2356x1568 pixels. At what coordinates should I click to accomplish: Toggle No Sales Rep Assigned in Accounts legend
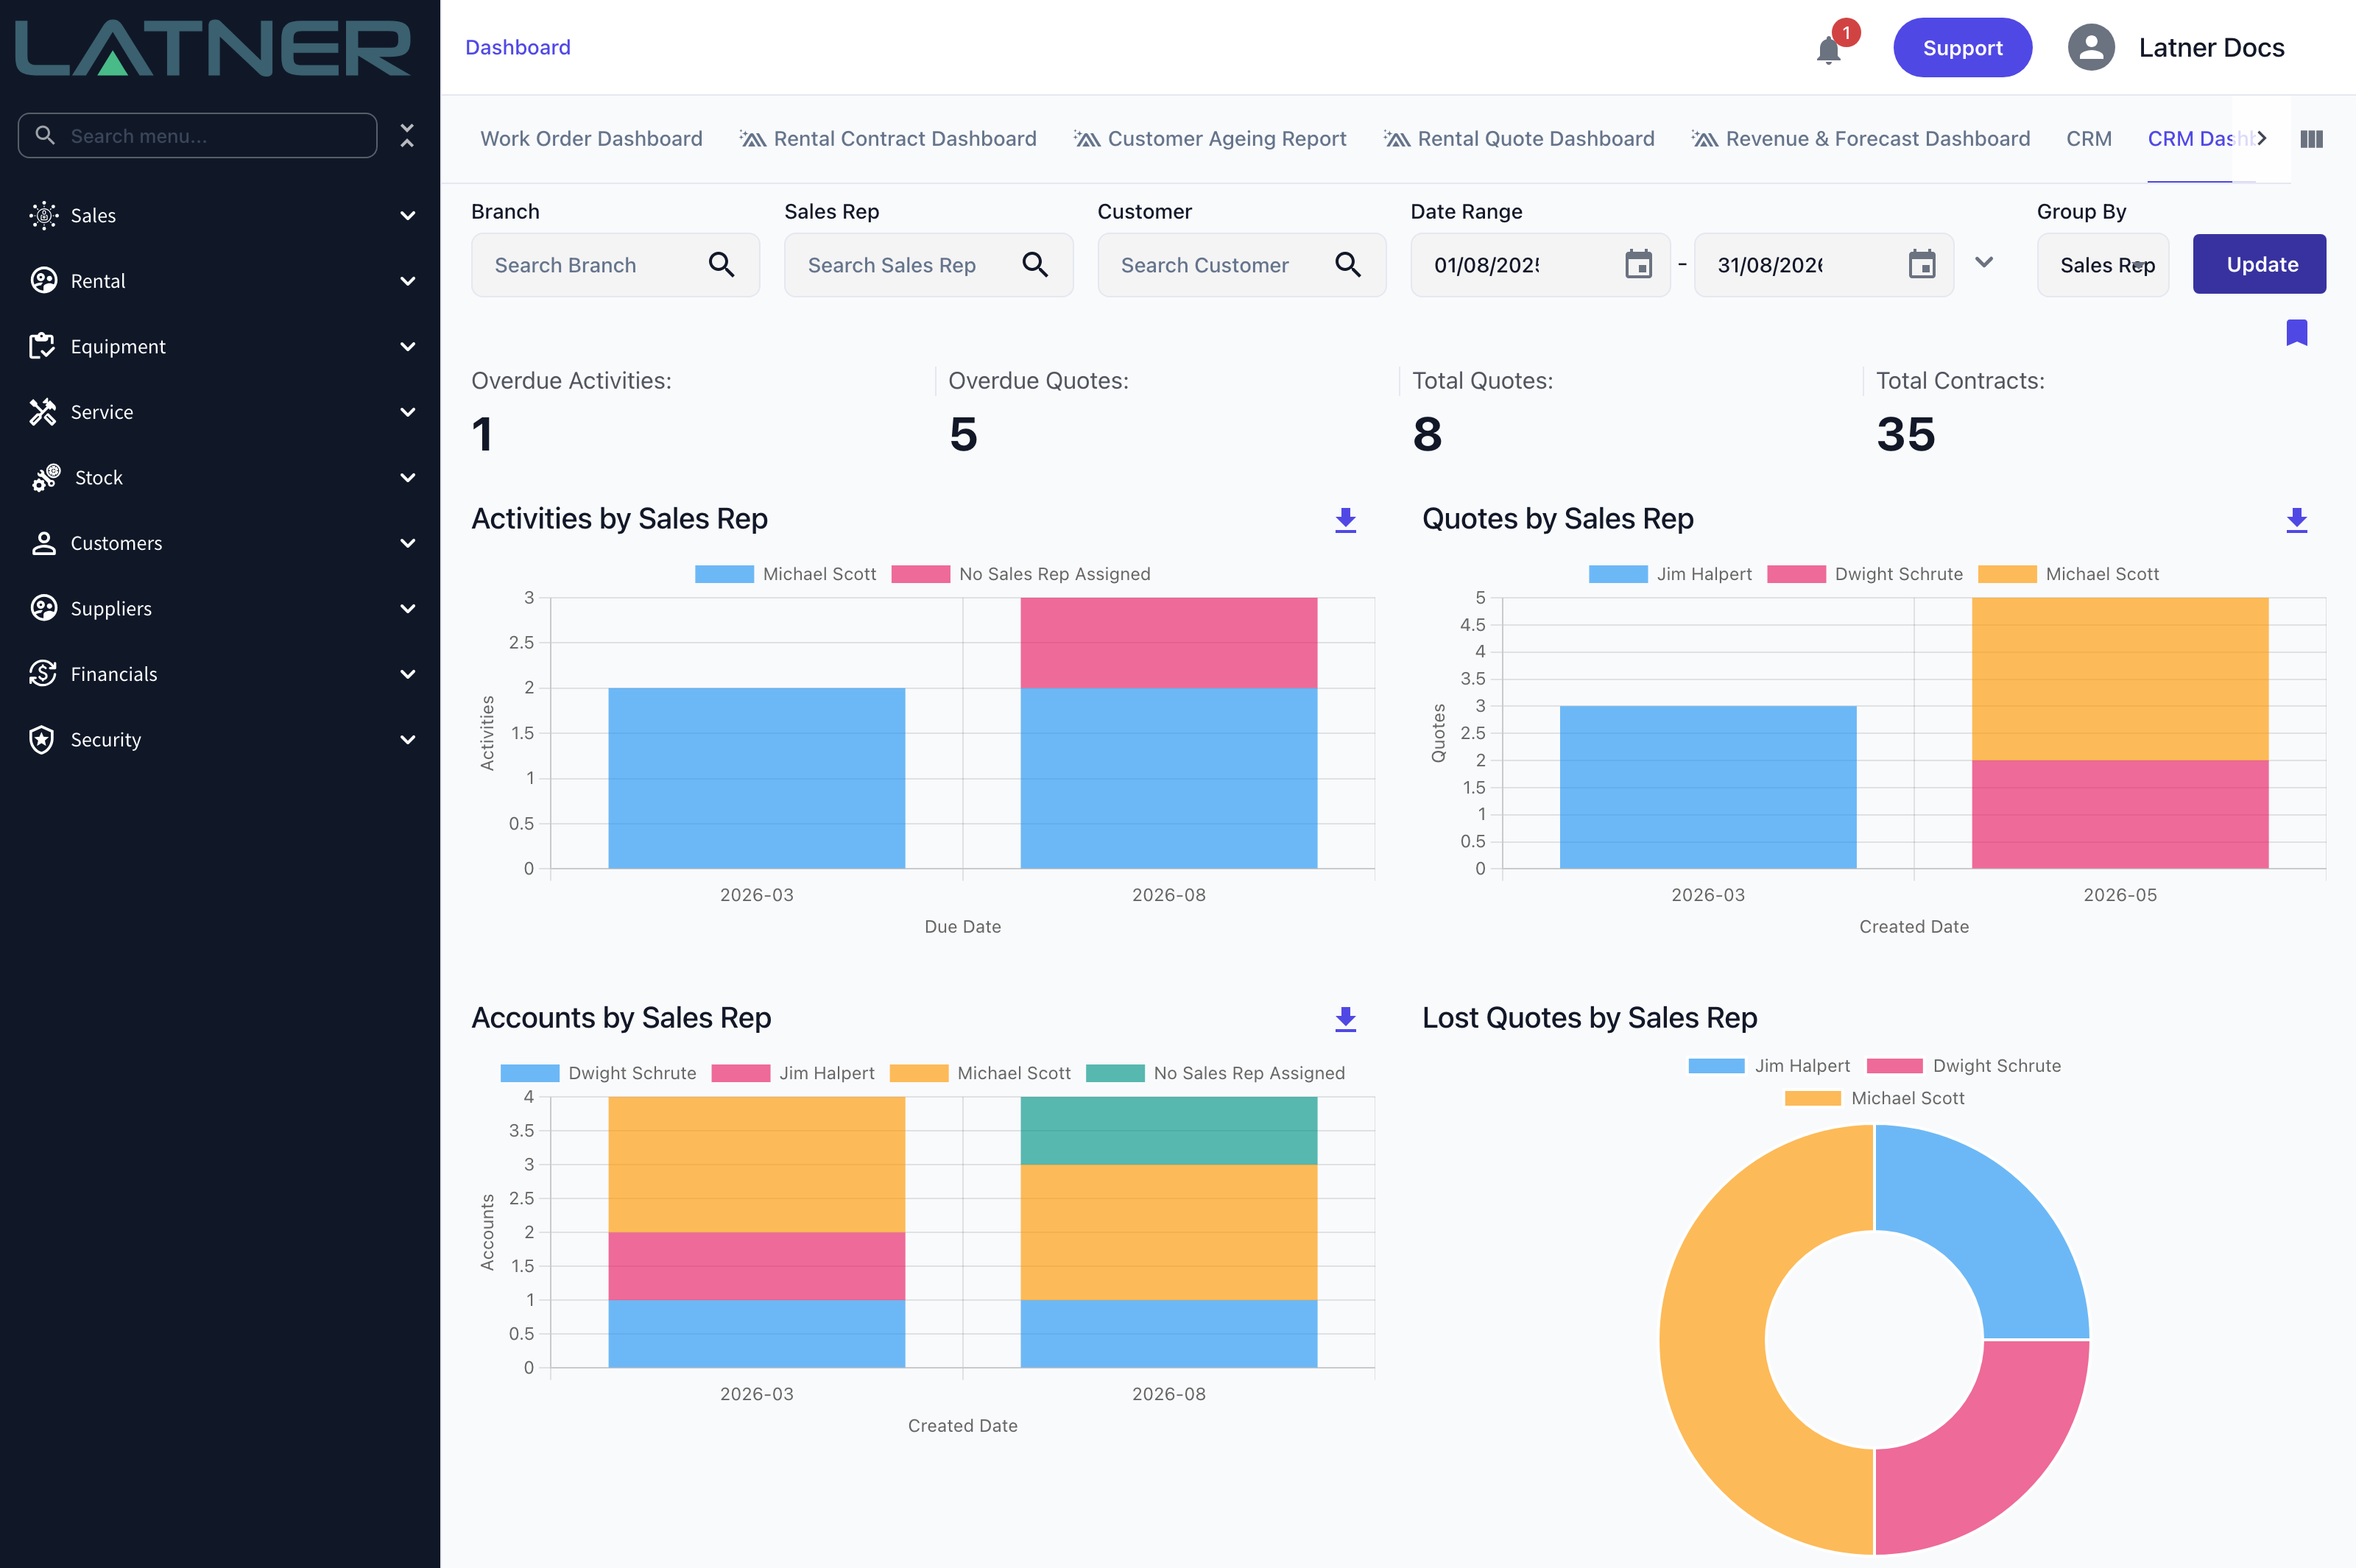click(1215, 1073)
